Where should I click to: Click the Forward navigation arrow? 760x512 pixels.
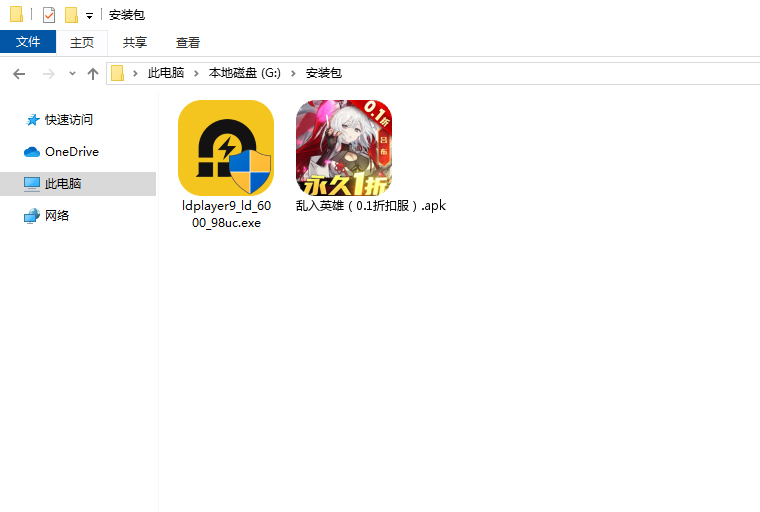point(48,74)
